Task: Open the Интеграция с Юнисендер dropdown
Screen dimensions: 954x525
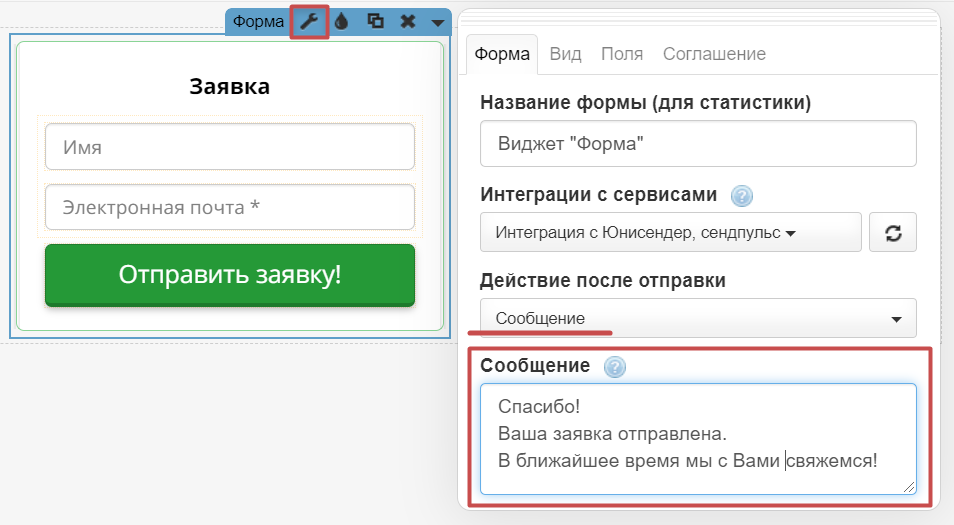Action: (670, 233)
